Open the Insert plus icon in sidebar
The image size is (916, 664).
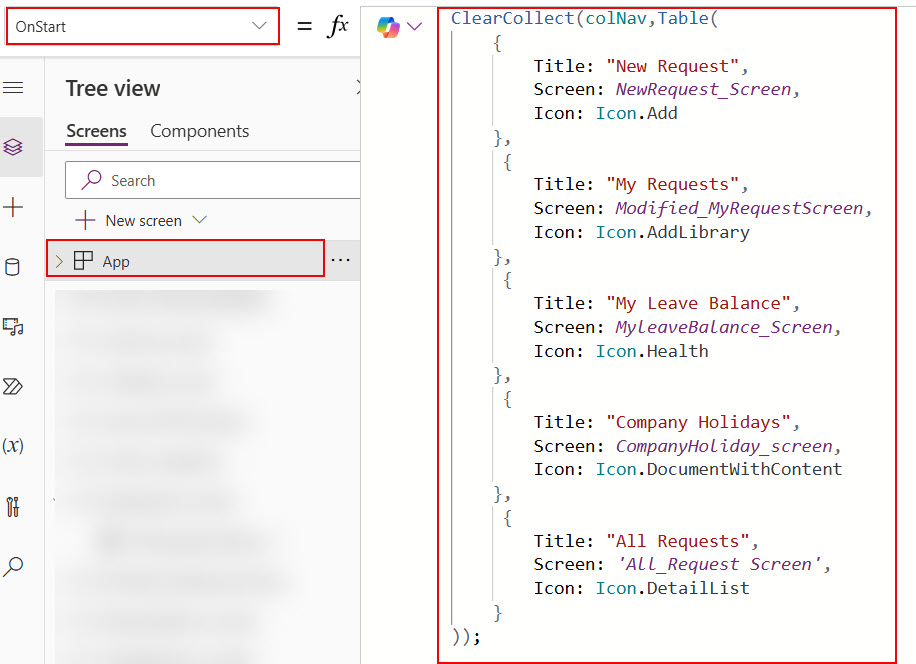(x=13, y=207)
